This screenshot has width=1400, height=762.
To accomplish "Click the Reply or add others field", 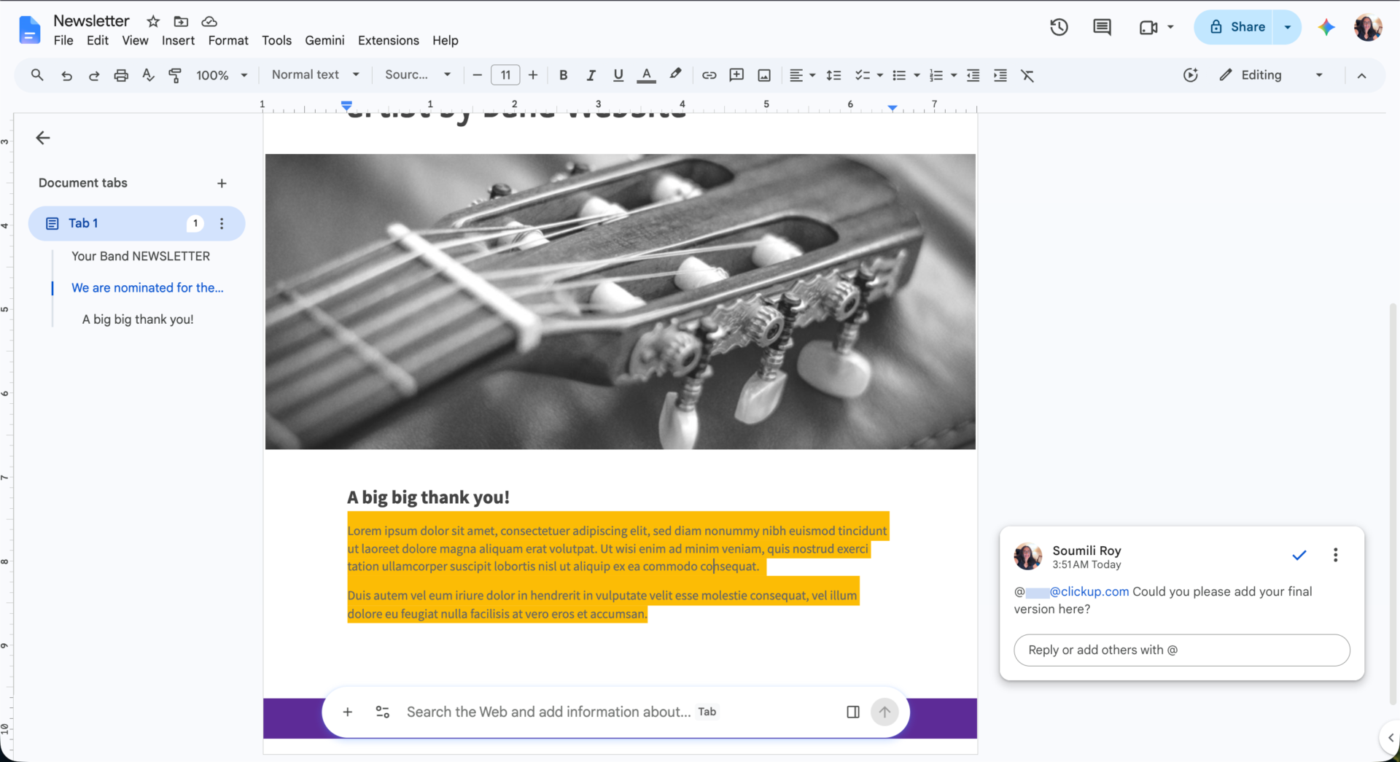I will tap(1182, 650).
